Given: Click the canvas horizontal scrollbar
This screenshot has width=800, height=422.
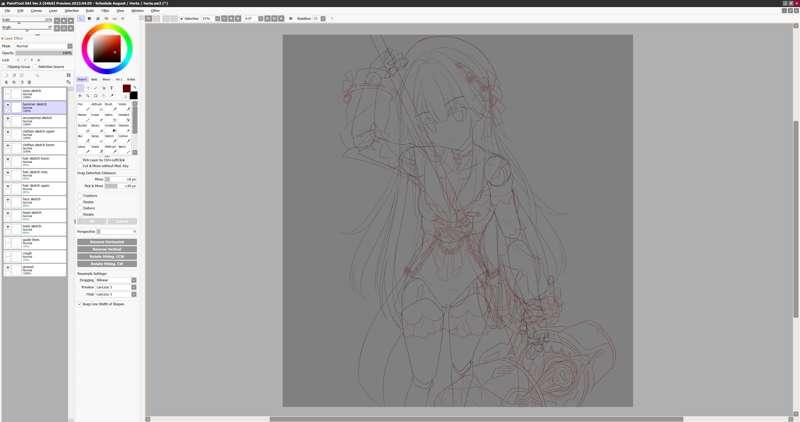Looking at the screenshot, I should pyautogui.click(x=476, y=419).
